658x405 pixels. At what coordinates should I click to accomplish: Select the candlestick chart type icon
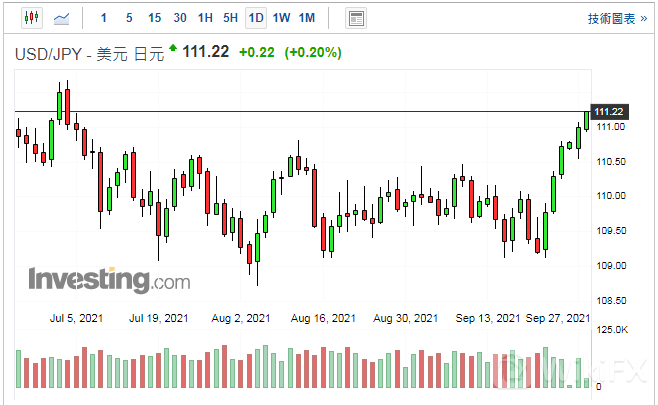coord(30,18)
